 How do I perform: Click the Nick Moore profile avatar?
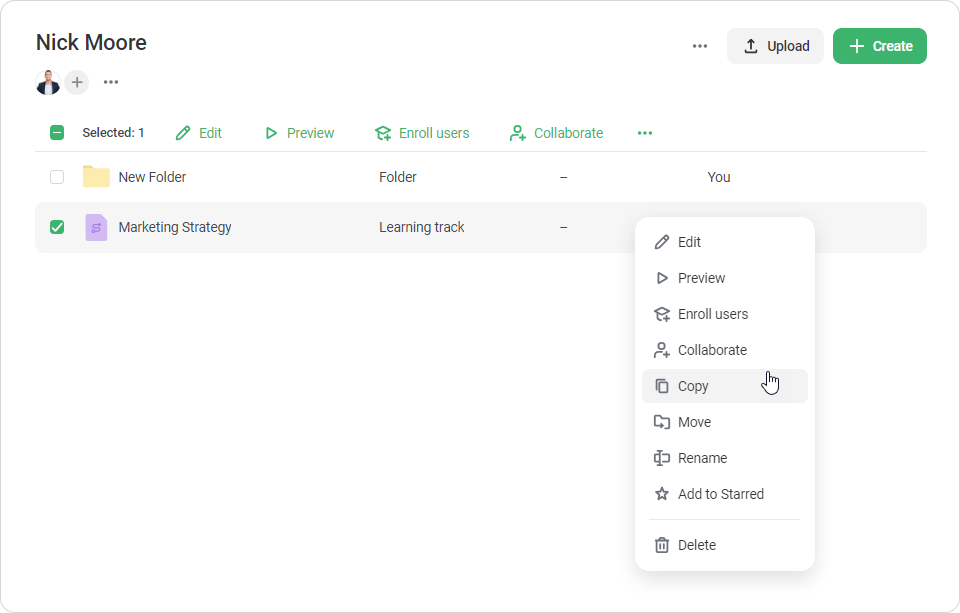tap(48, 83)
